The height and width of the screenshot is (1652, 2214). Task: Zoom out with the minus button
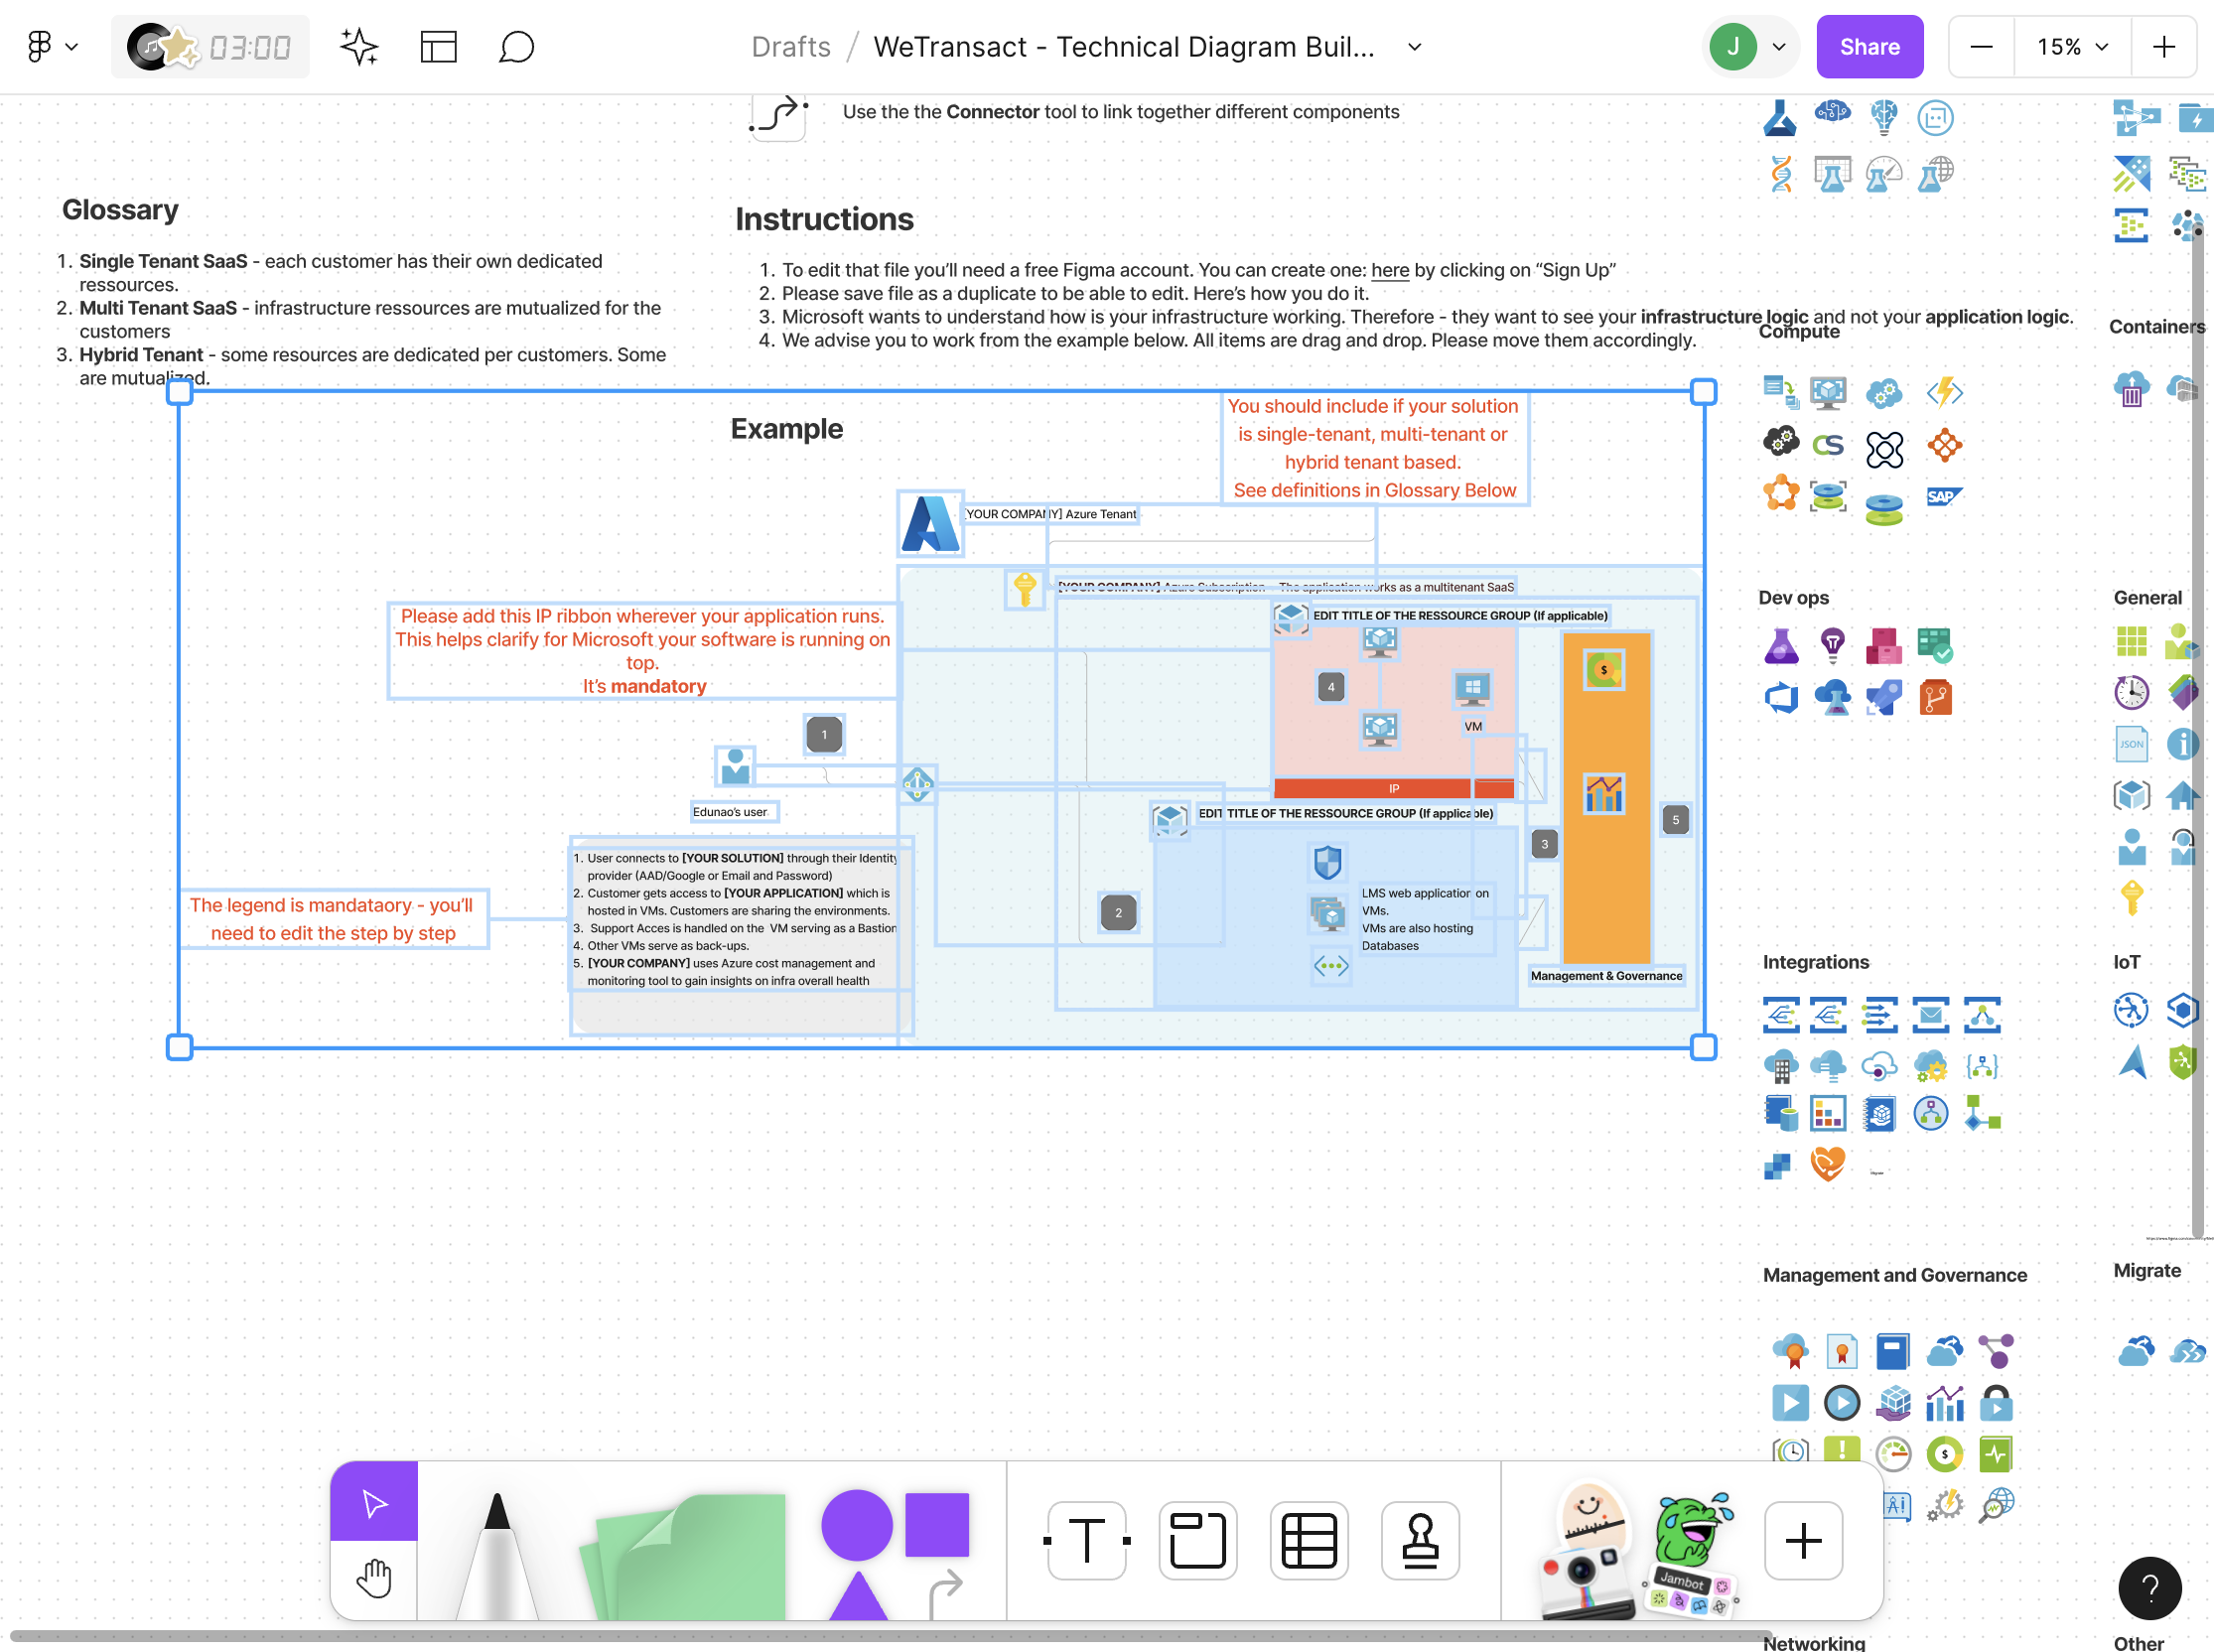click(1981, 47)
